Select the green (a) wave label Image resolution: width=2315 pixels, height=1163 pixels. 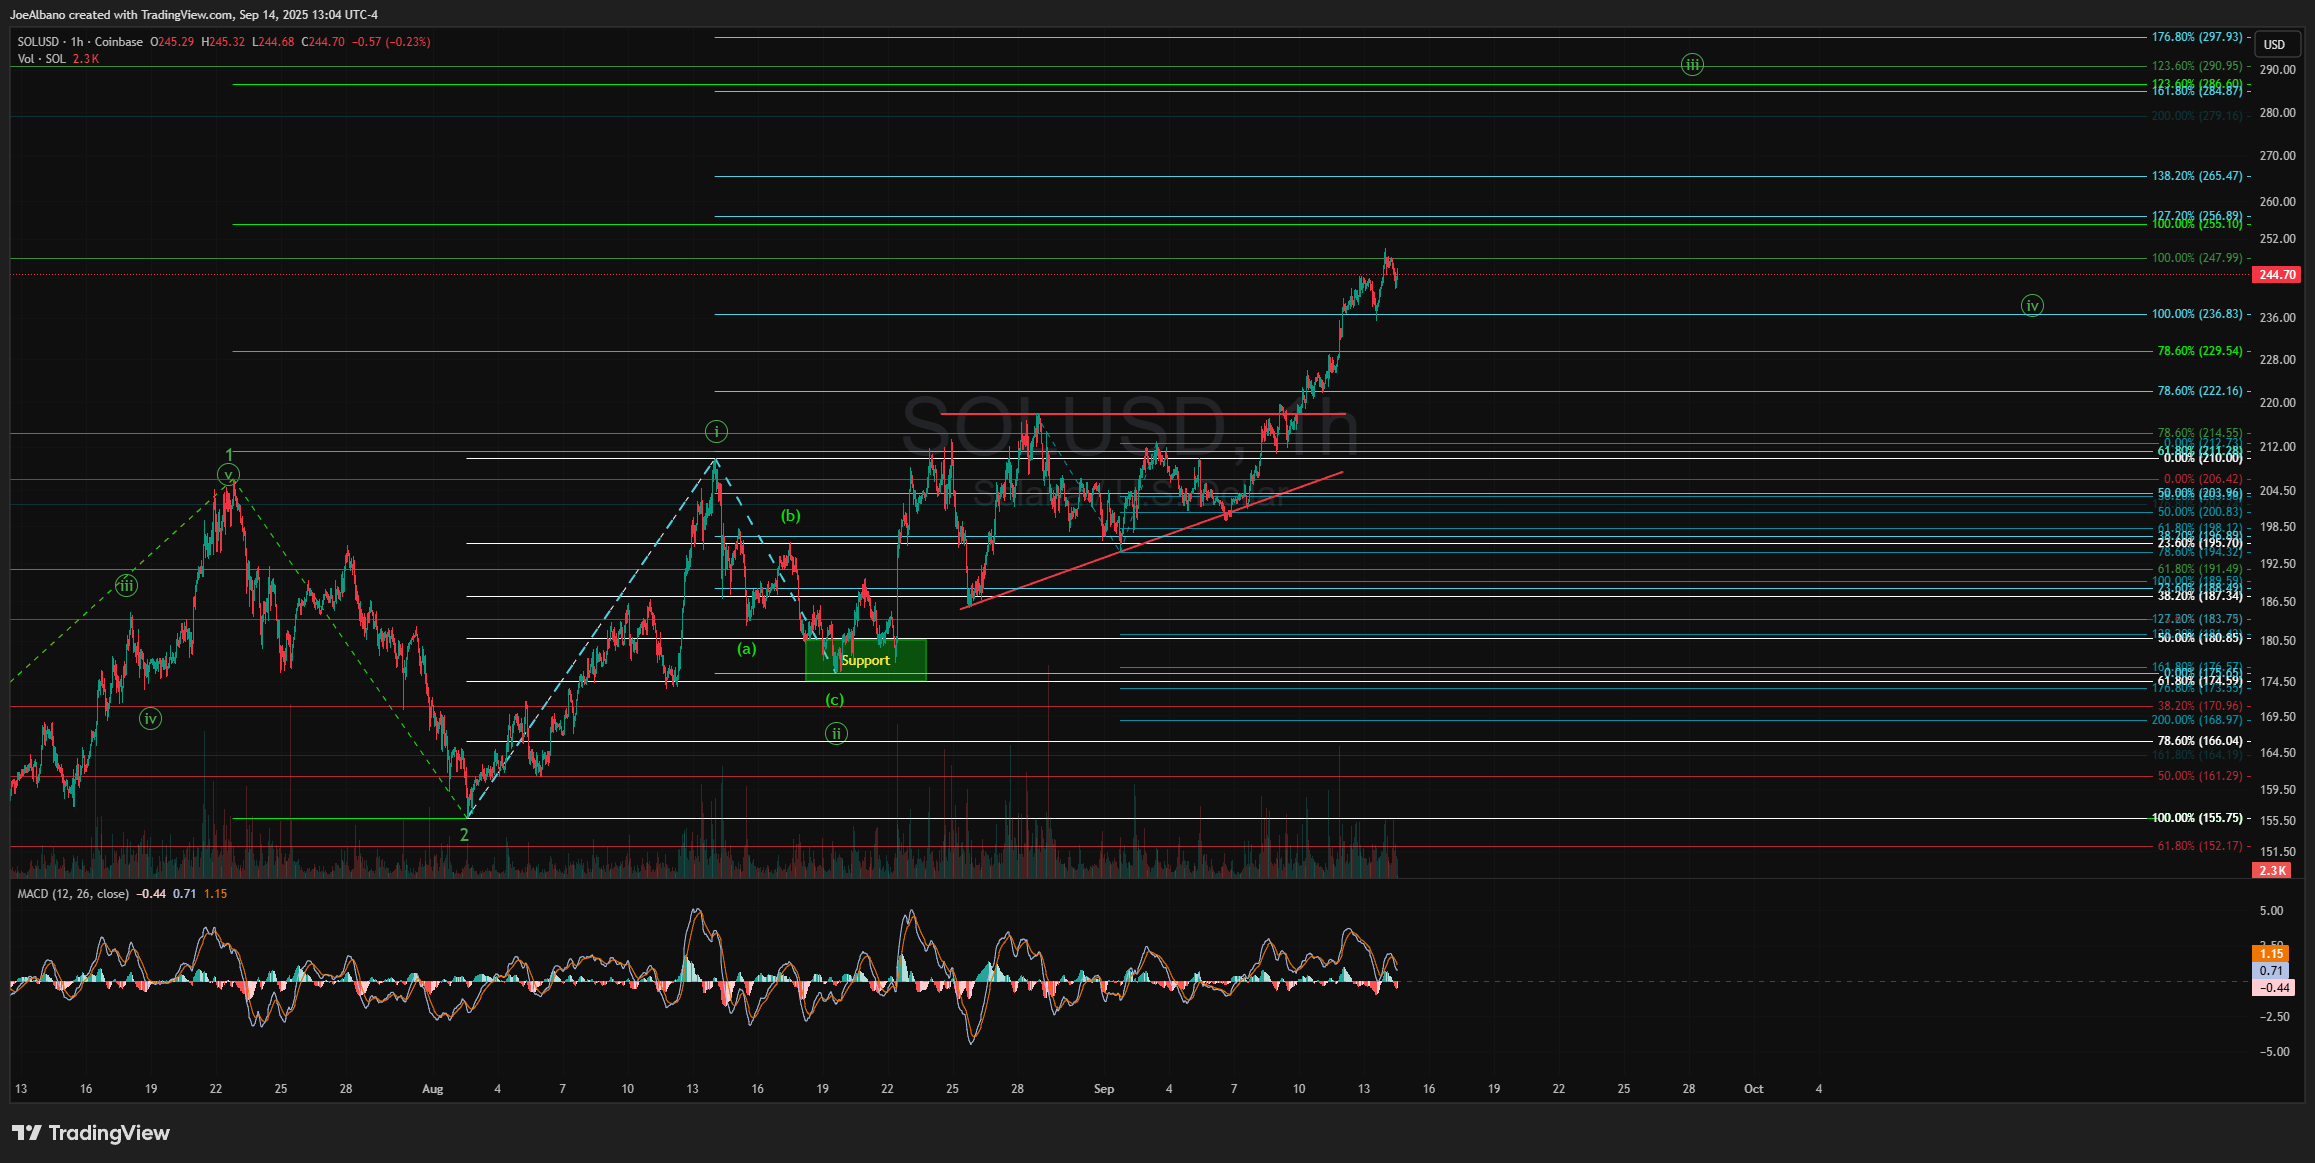747,649
